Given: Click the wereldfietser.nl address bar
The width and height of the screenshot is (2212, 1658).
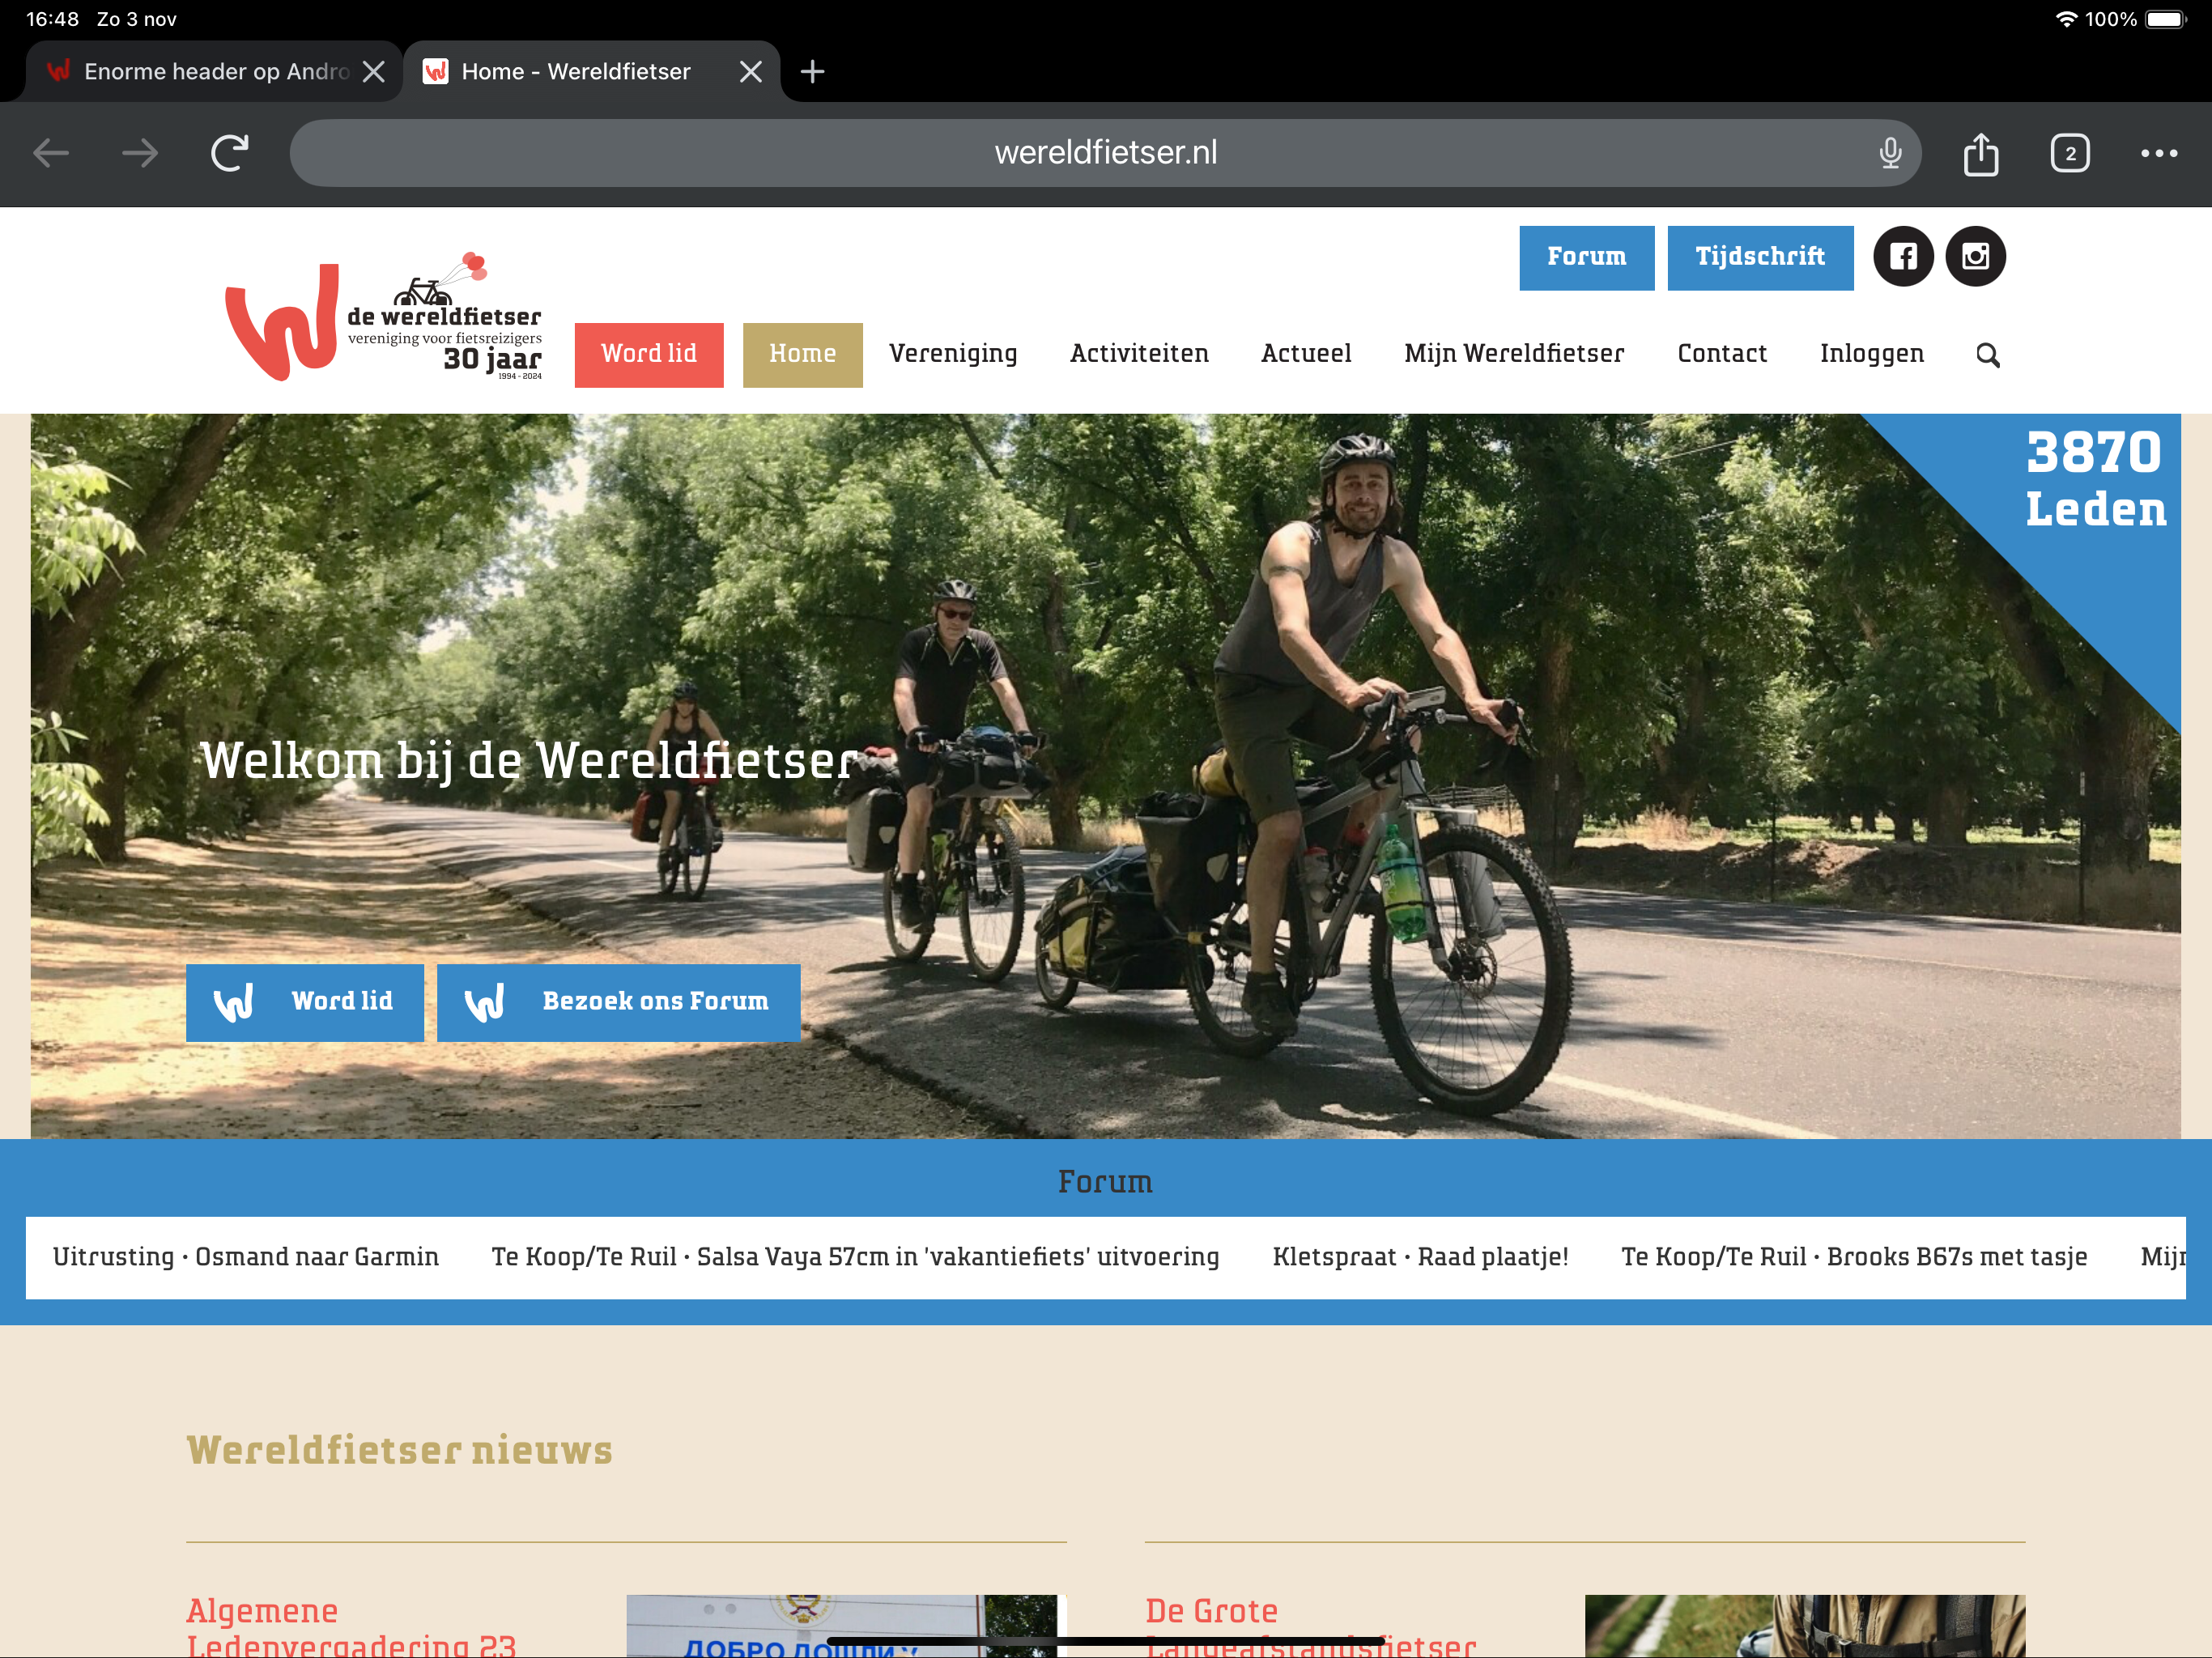Looking at the screenshot, I should click(1104, 153).
